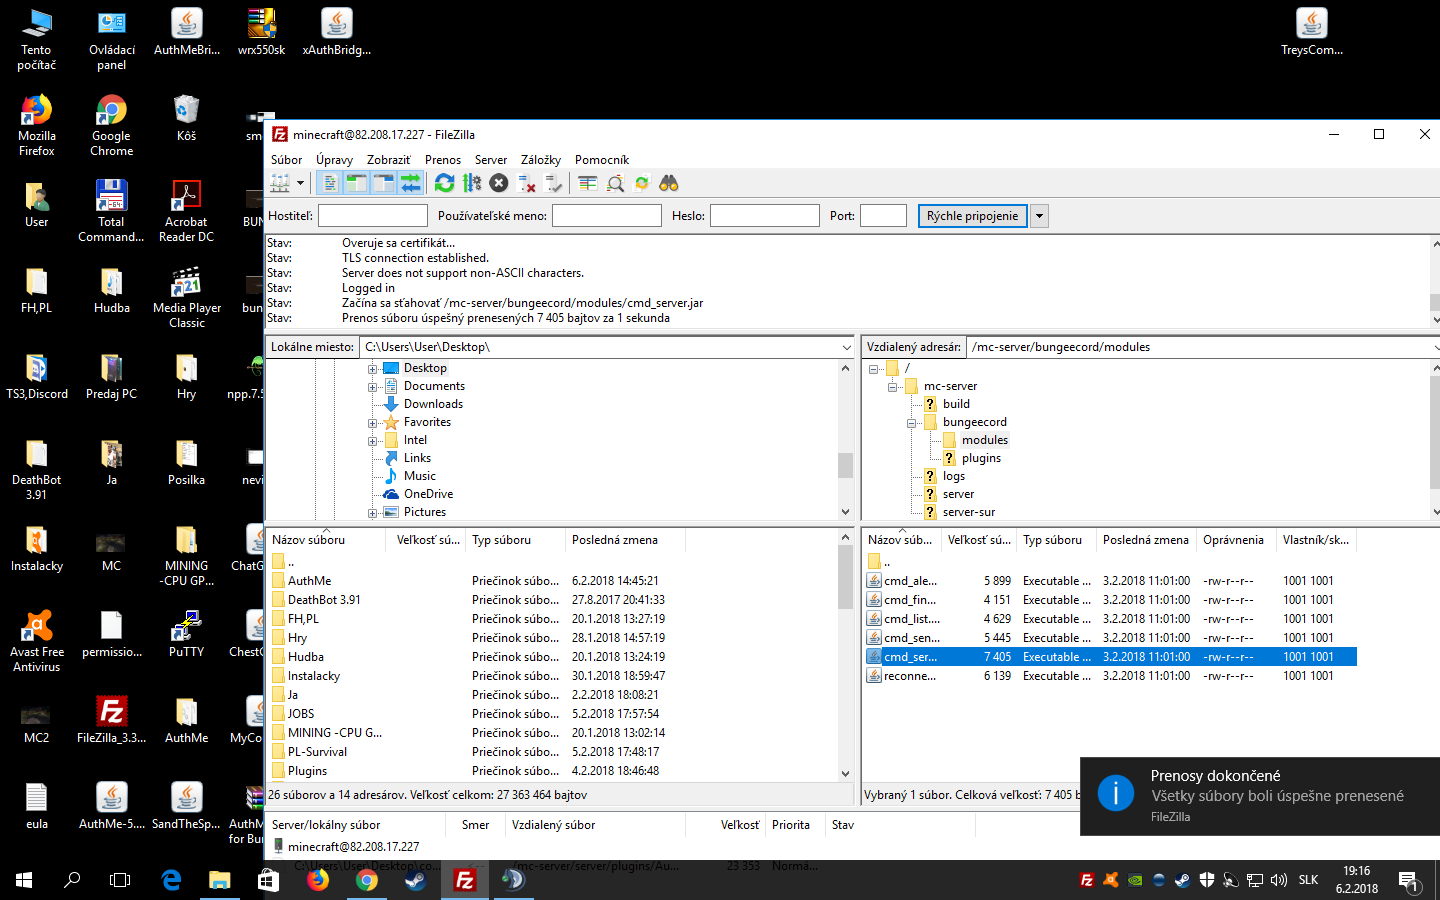This screenshot has width=1440, height=900.
Task: Click the volume icon in system tray
Action: click(x=1278, y=880)
